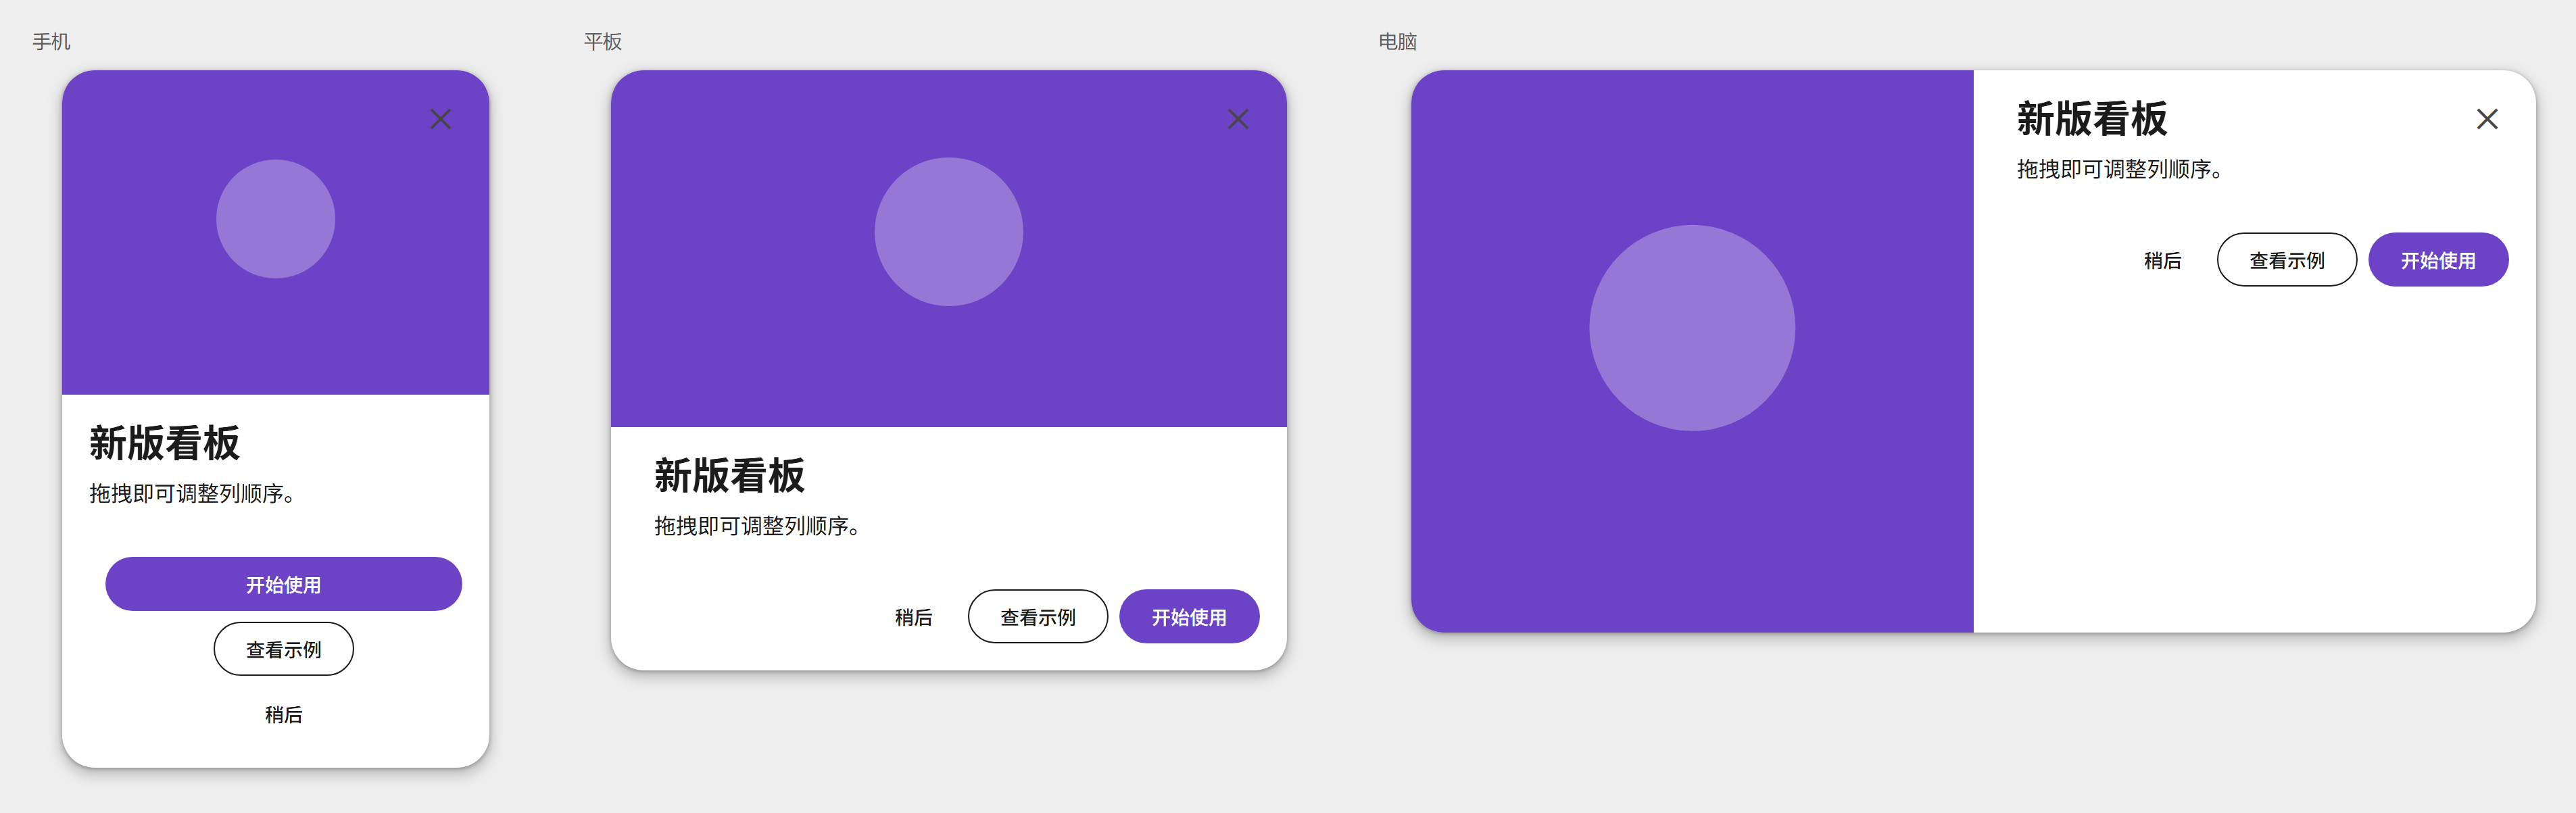
Task: Click the circle illustration in the 平板 card
Action: tap(949, 232)
